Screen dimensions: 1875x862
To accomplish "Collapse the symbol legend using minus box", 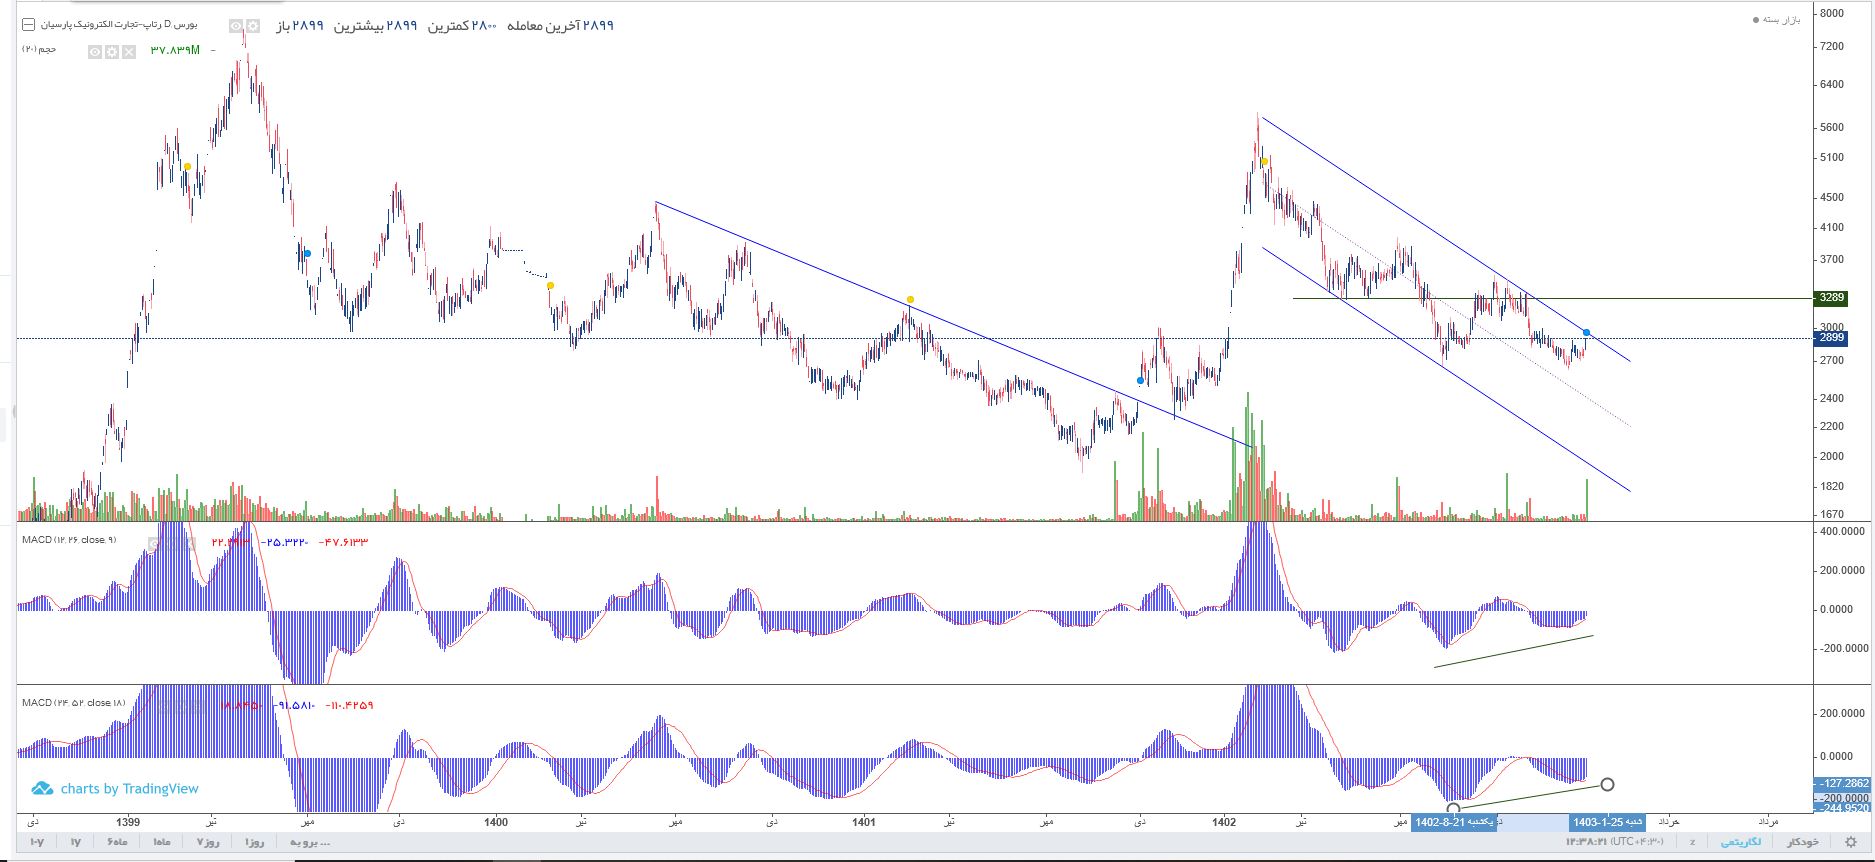I will click(x=28, y=24).
